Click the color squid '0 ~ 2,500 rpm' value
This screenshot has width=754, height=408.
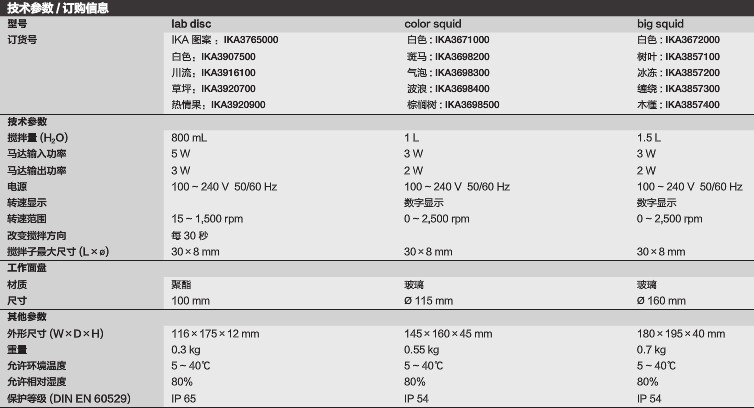(x=437, y=218)
